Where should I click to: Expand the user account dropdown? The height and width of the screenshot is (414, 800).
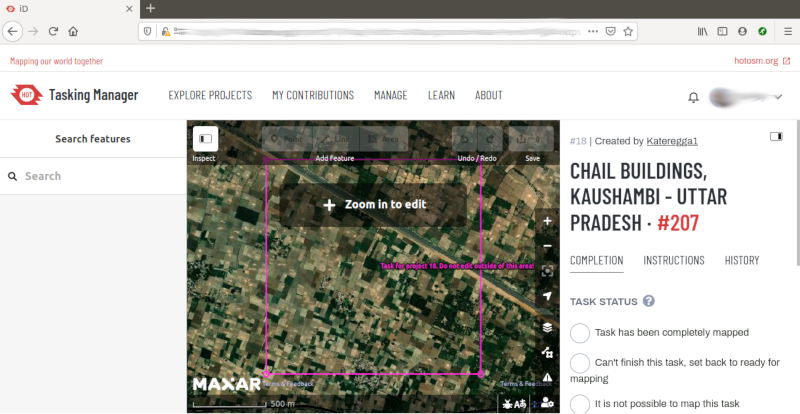coord(778,97)
